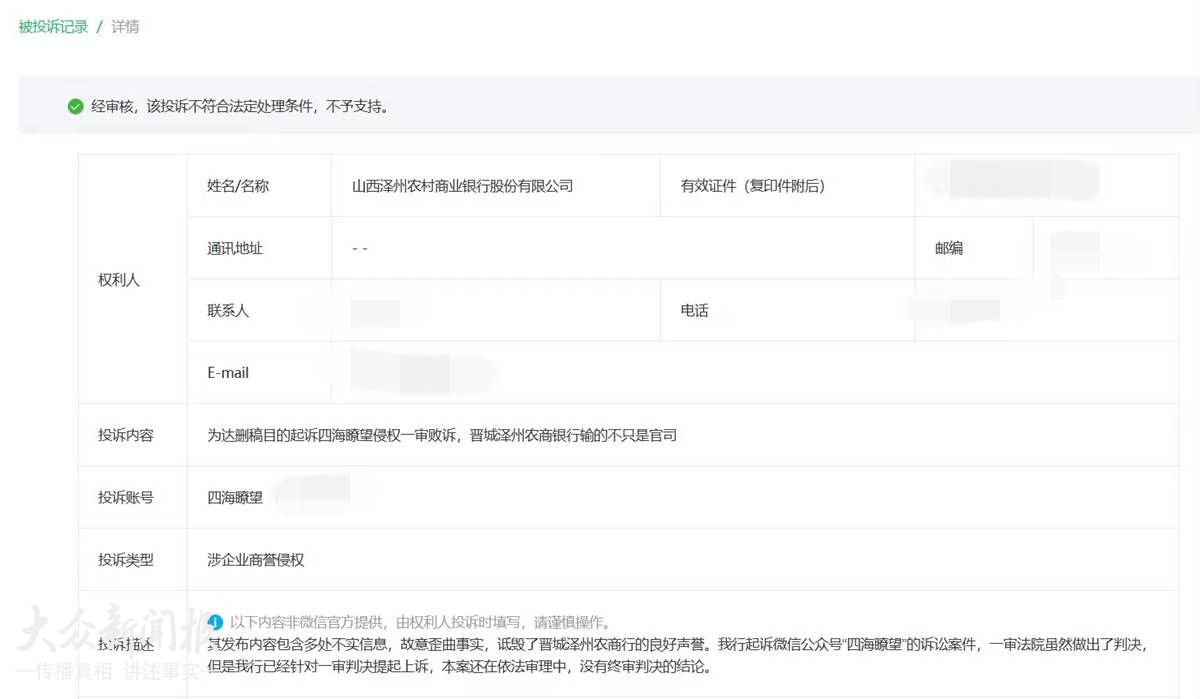Click the 权利人 row header cell
The width and height of the screenshot is (1200, 699).
click(x=119, y=280)
